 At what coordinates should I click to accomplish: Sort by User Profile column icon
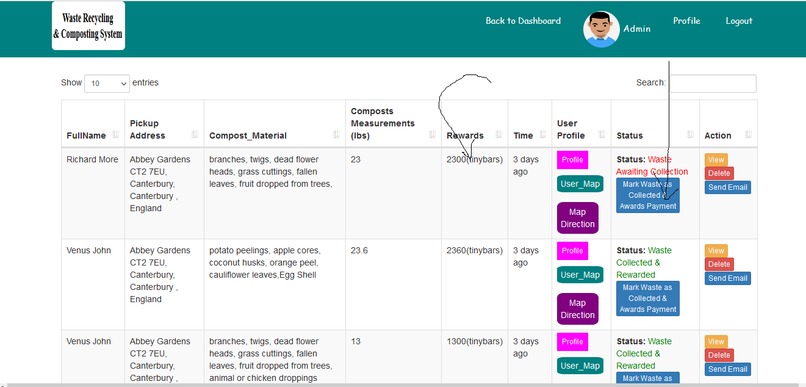[602, 135]
